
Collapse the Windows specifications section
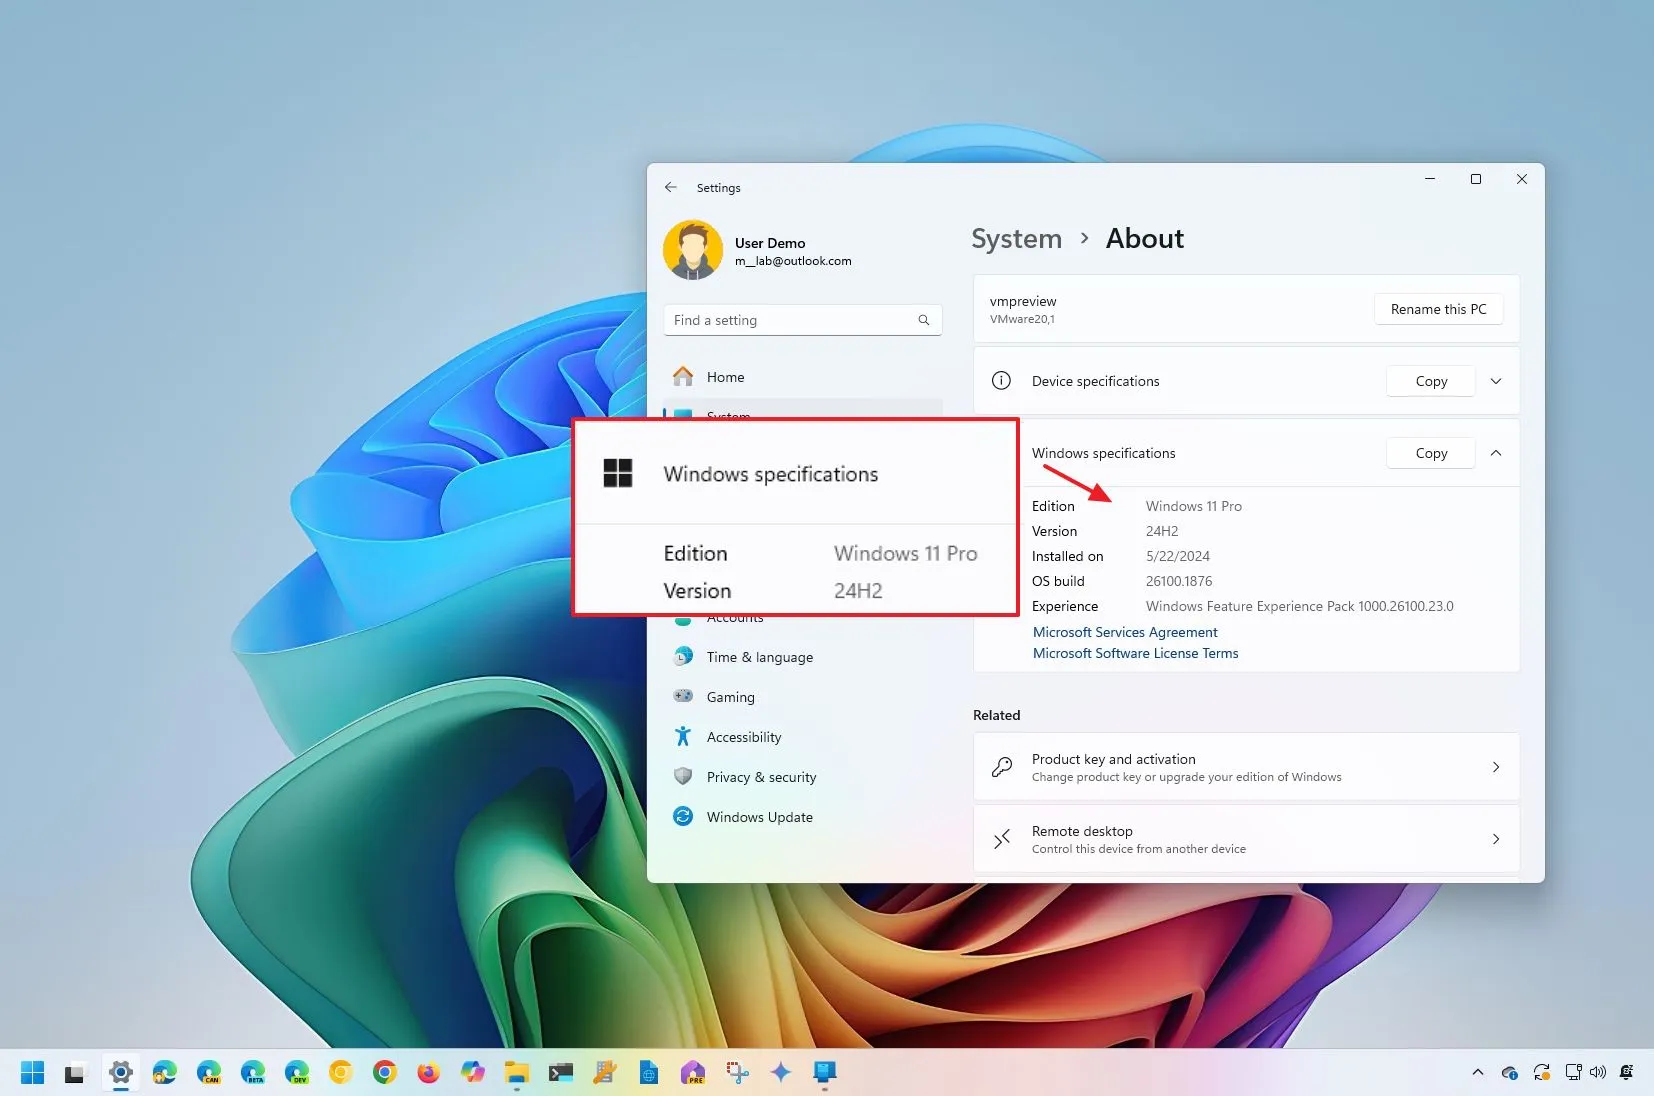point(1496,453)
